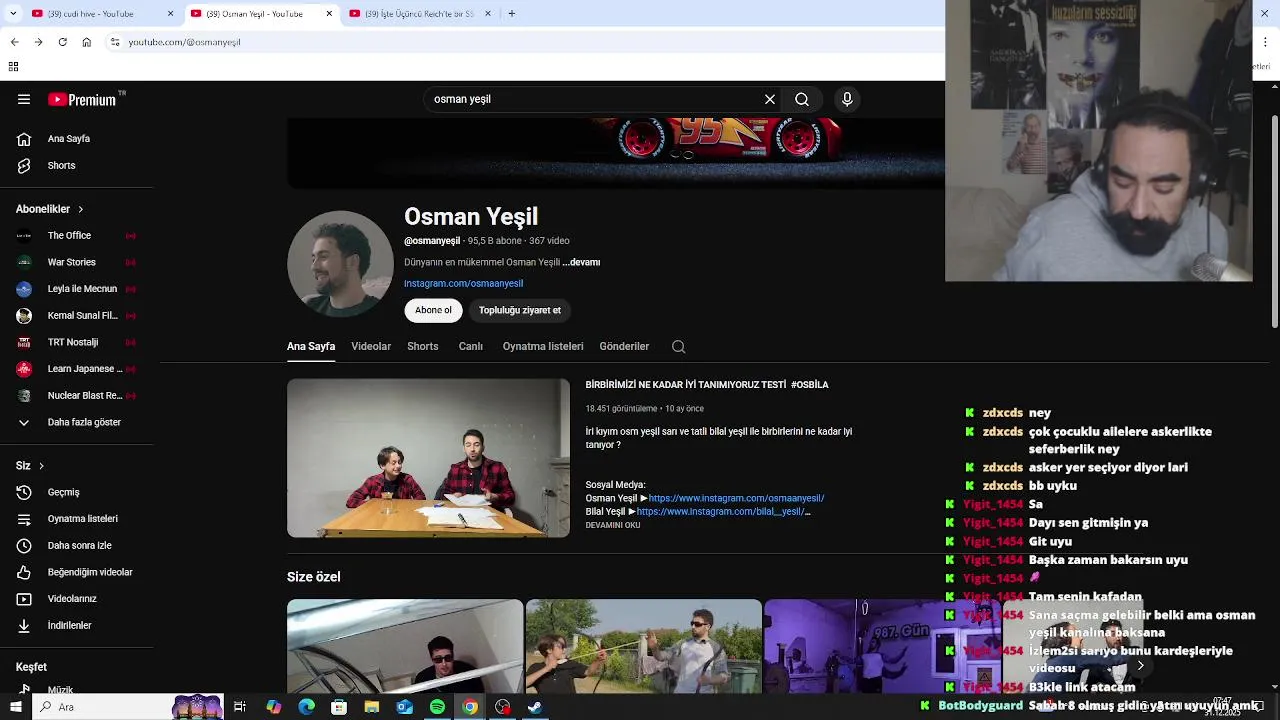Clear the search box with the X
Screen dimensions: 1280x720
[770, 99]
